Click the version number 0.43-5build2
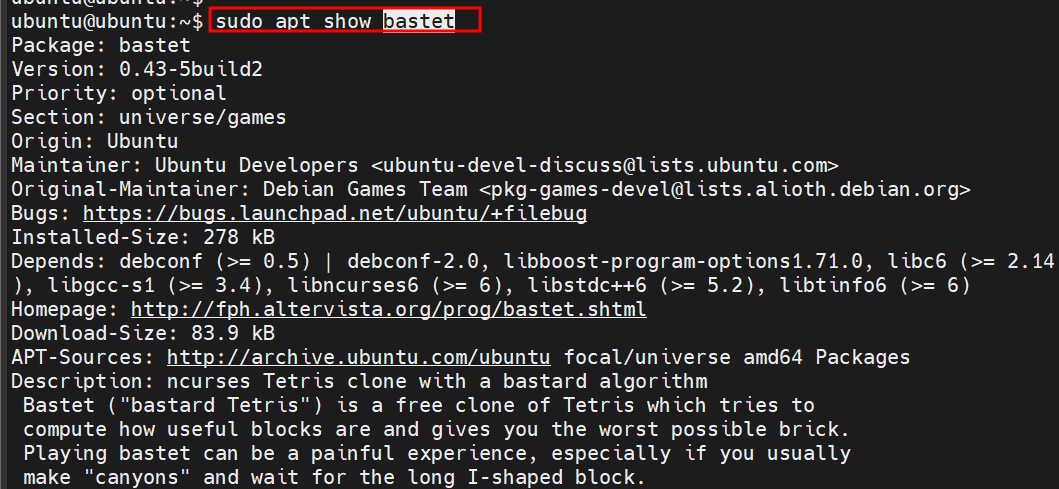The width and height of the screenshot is (1059, 489). coord(191,69)
